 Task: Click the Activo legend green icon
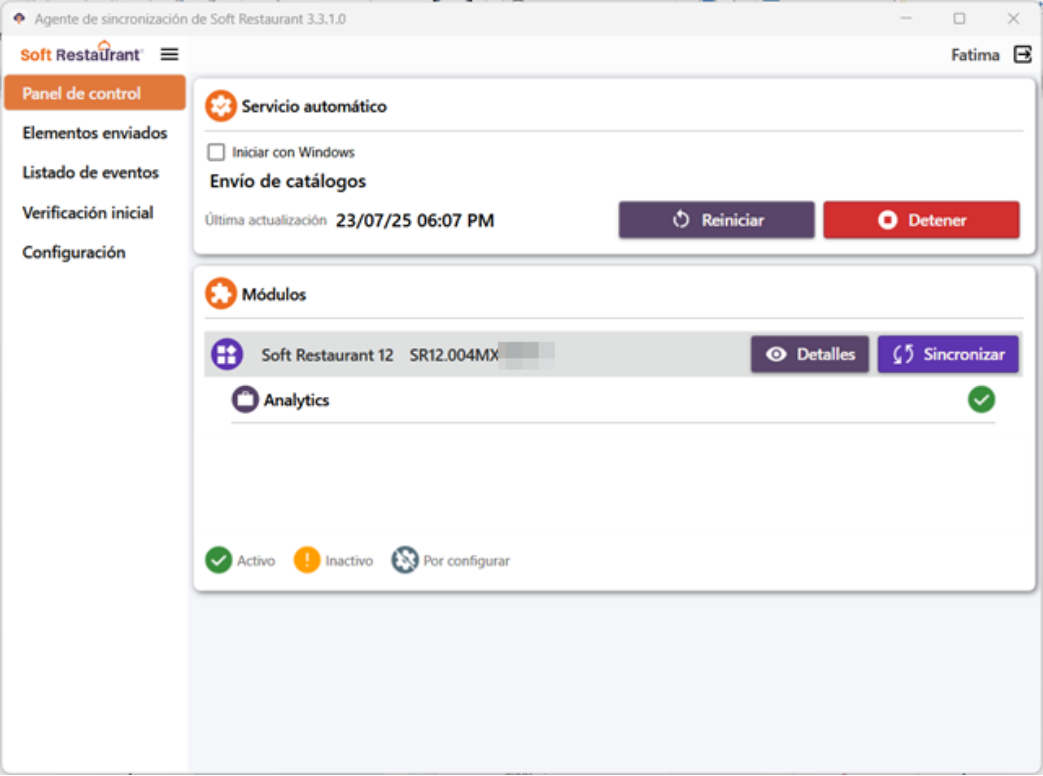218,561
